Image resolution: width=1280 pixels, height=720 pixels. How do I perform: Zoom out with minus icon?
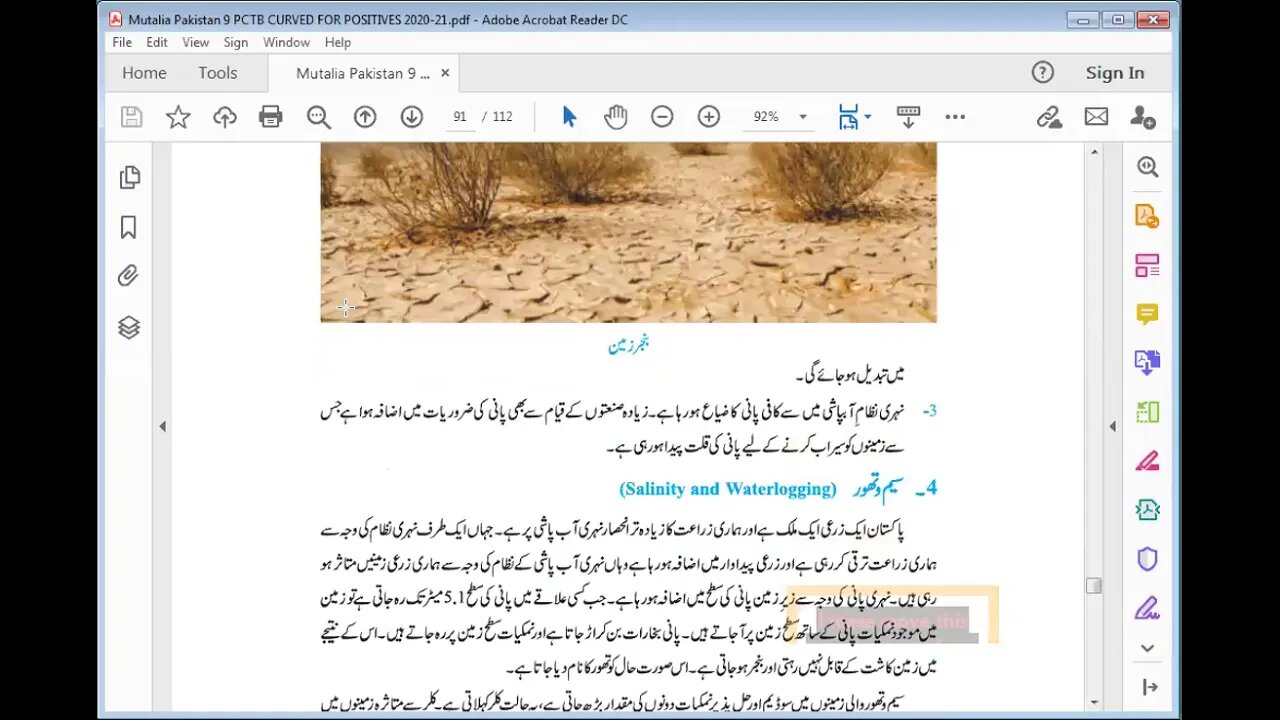[x=662, y=117]
